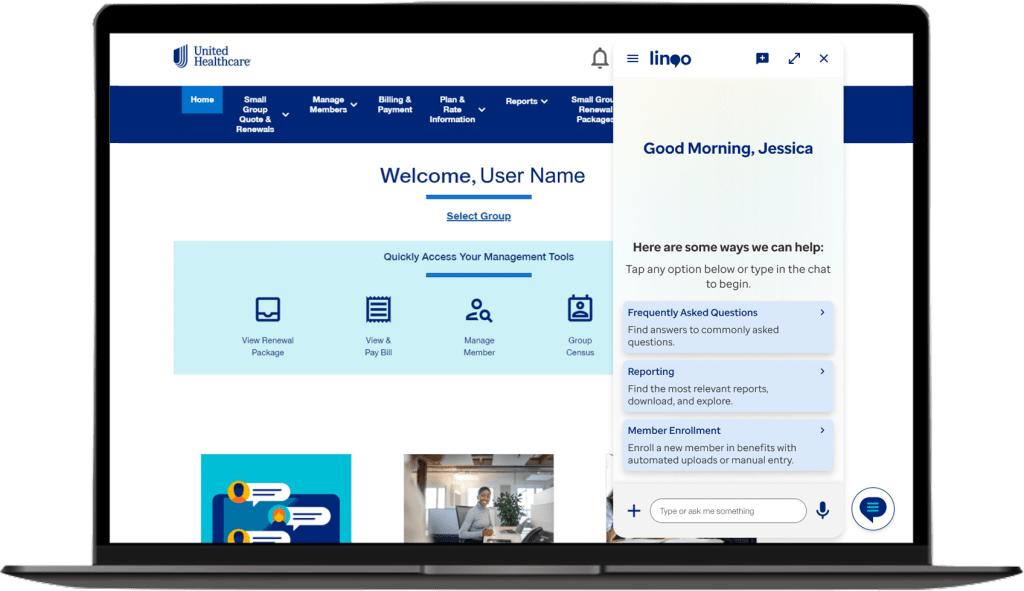The width and height of the screenshot is (1024, 591).
Task: Open the Manage Member tool
Action: coord(479,325)
